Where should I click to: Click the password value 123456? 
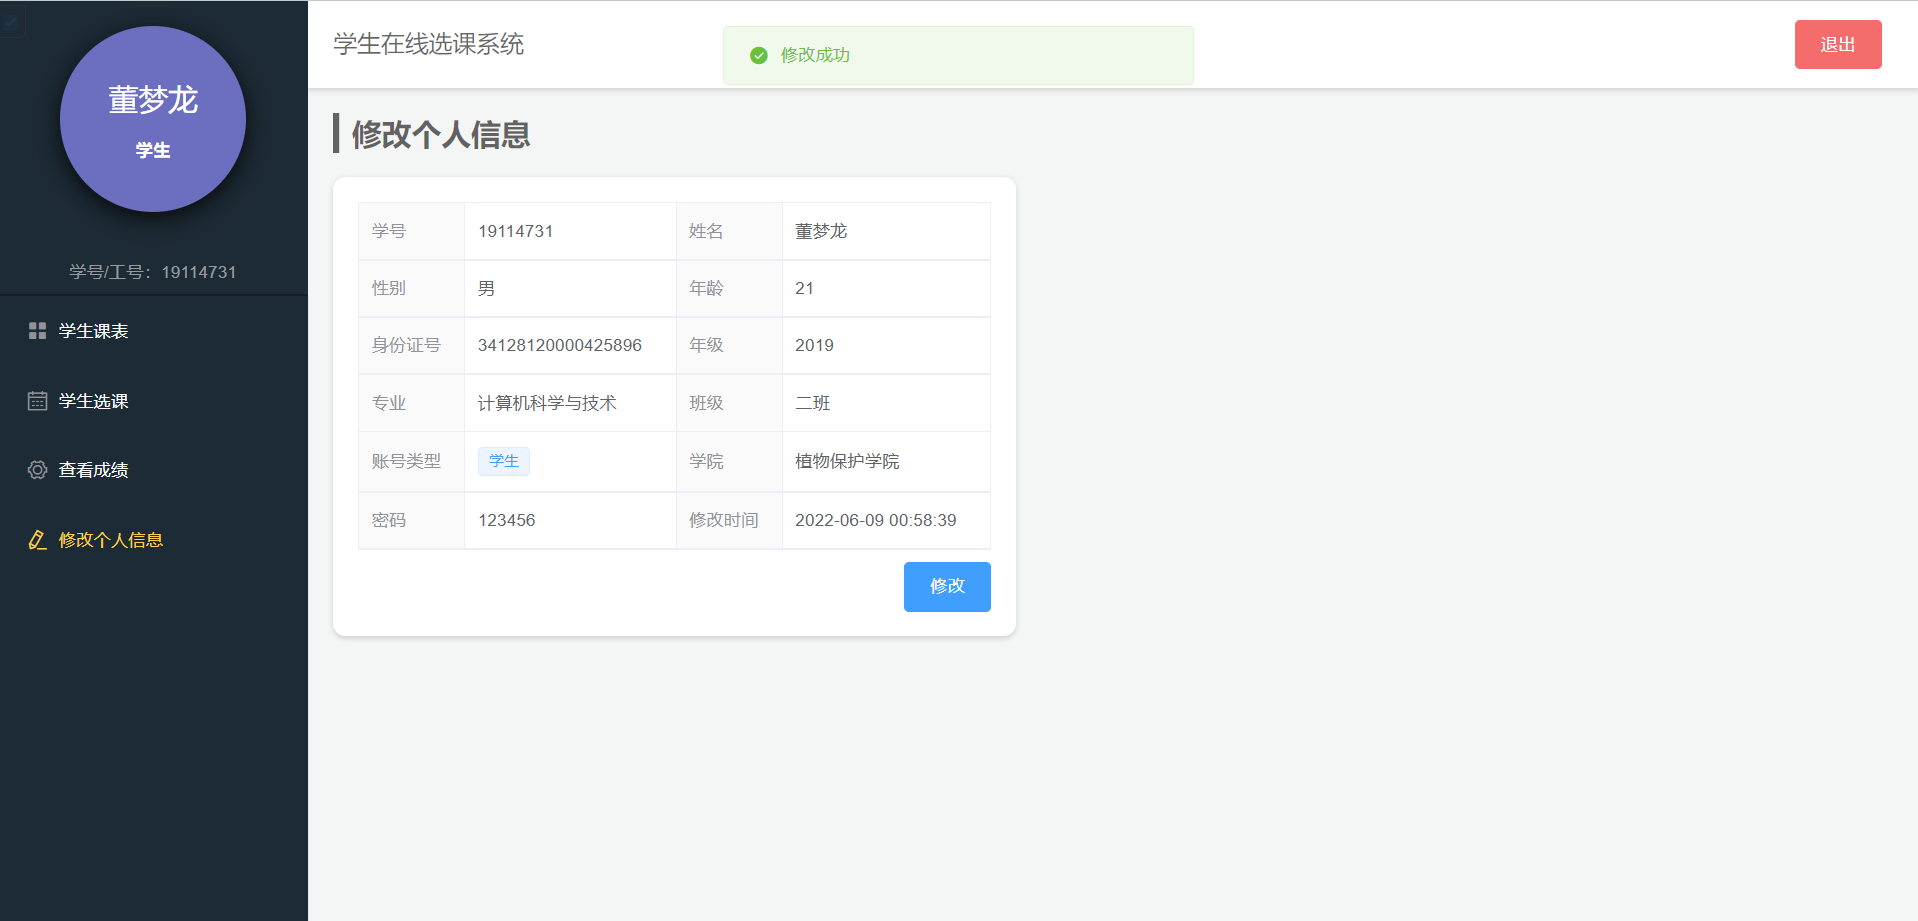click(507, 520)
